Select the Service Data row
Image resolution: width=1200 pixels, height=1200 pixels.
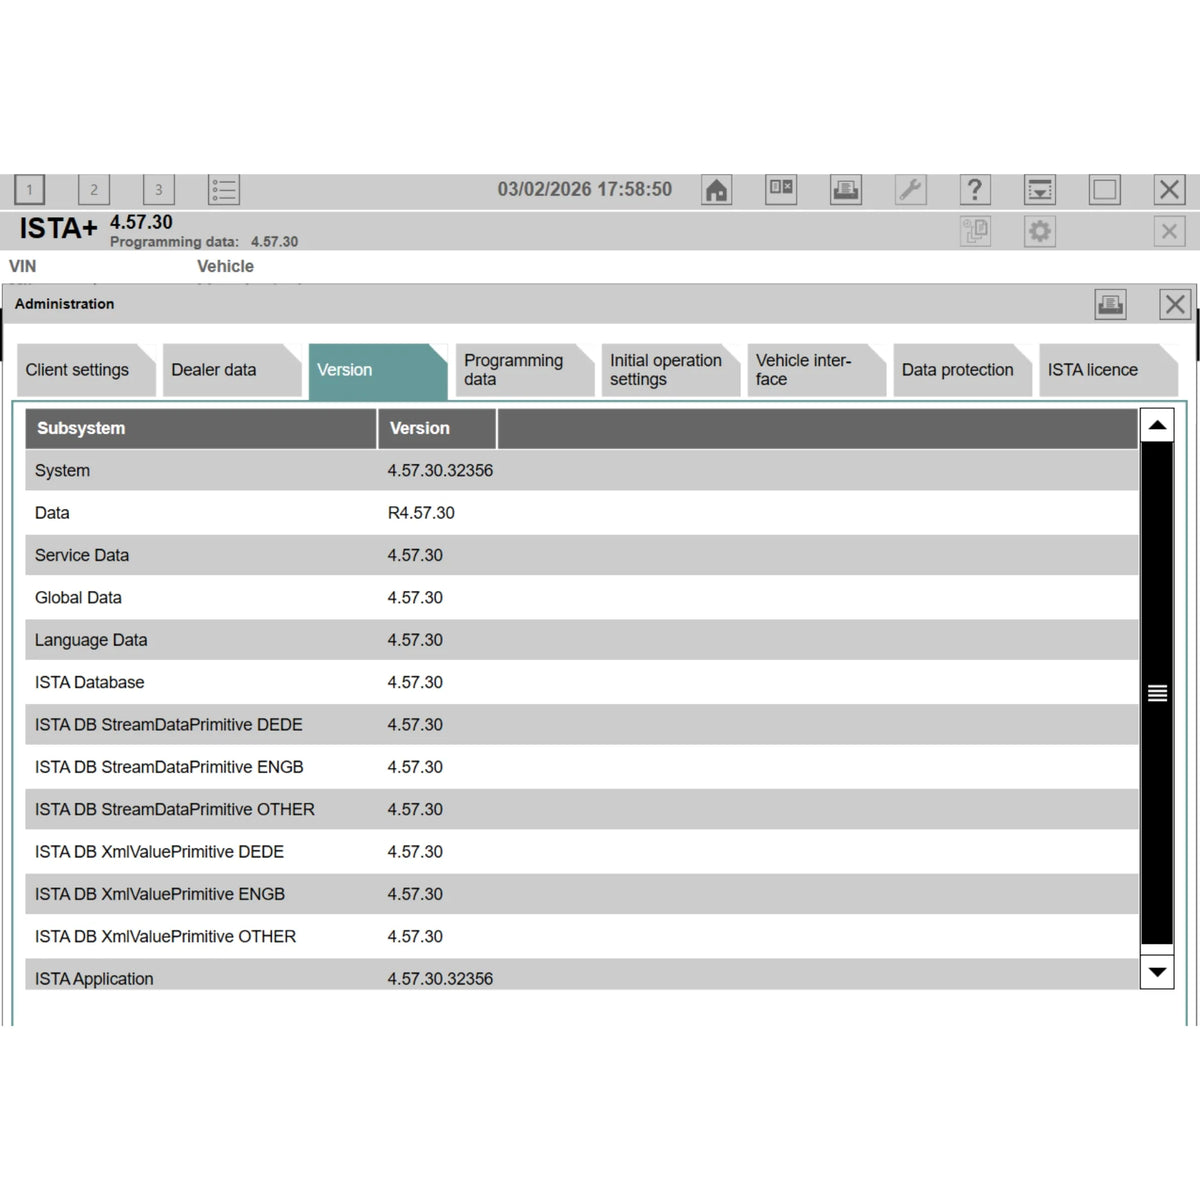pos(582,555)
